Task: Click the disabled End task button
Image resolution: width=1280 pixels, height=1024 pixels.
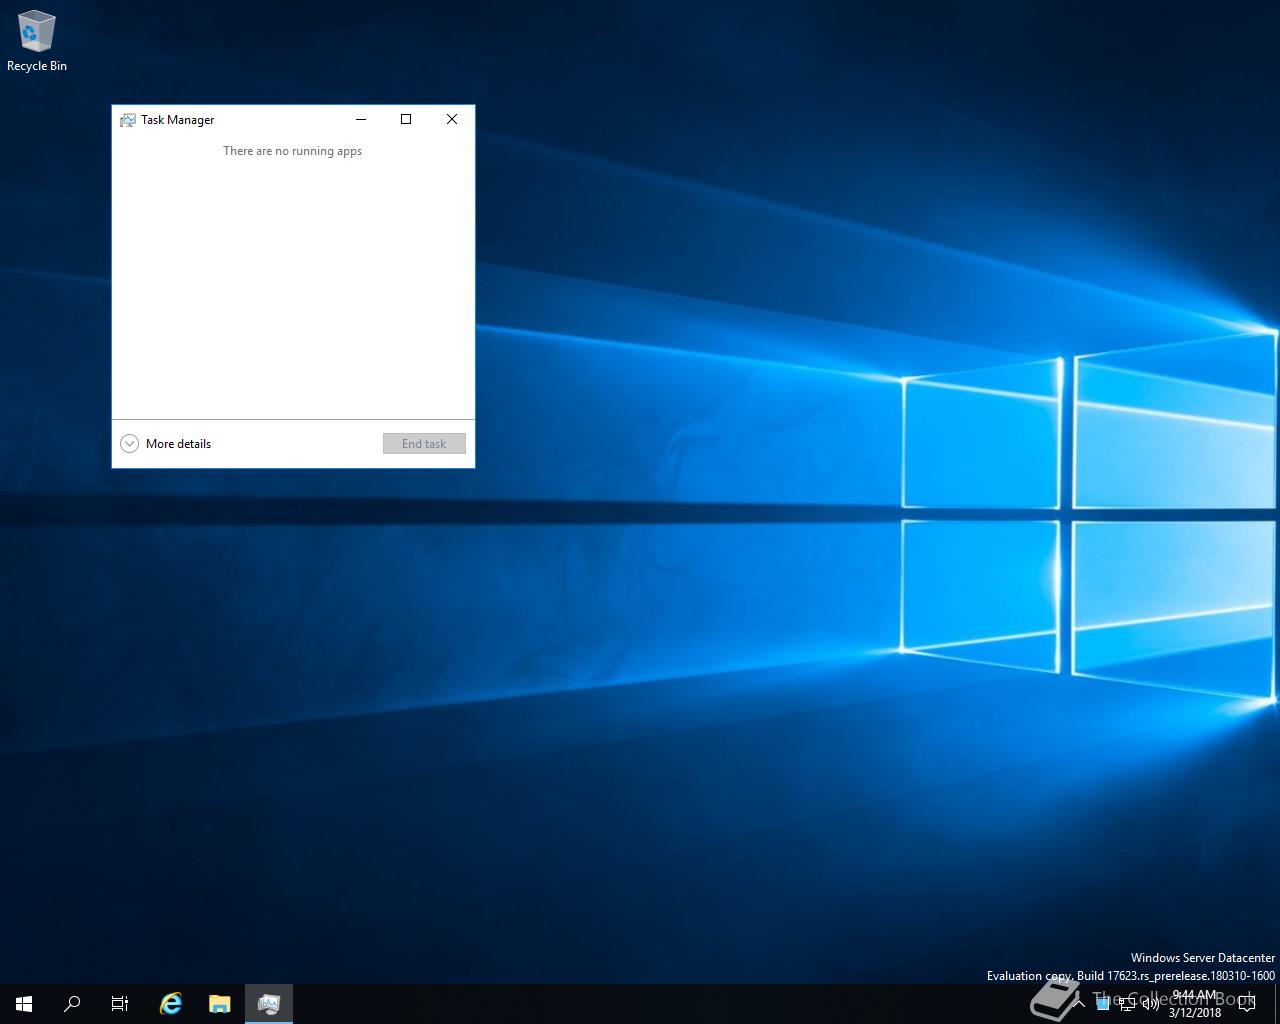Action: coord(424,444)
